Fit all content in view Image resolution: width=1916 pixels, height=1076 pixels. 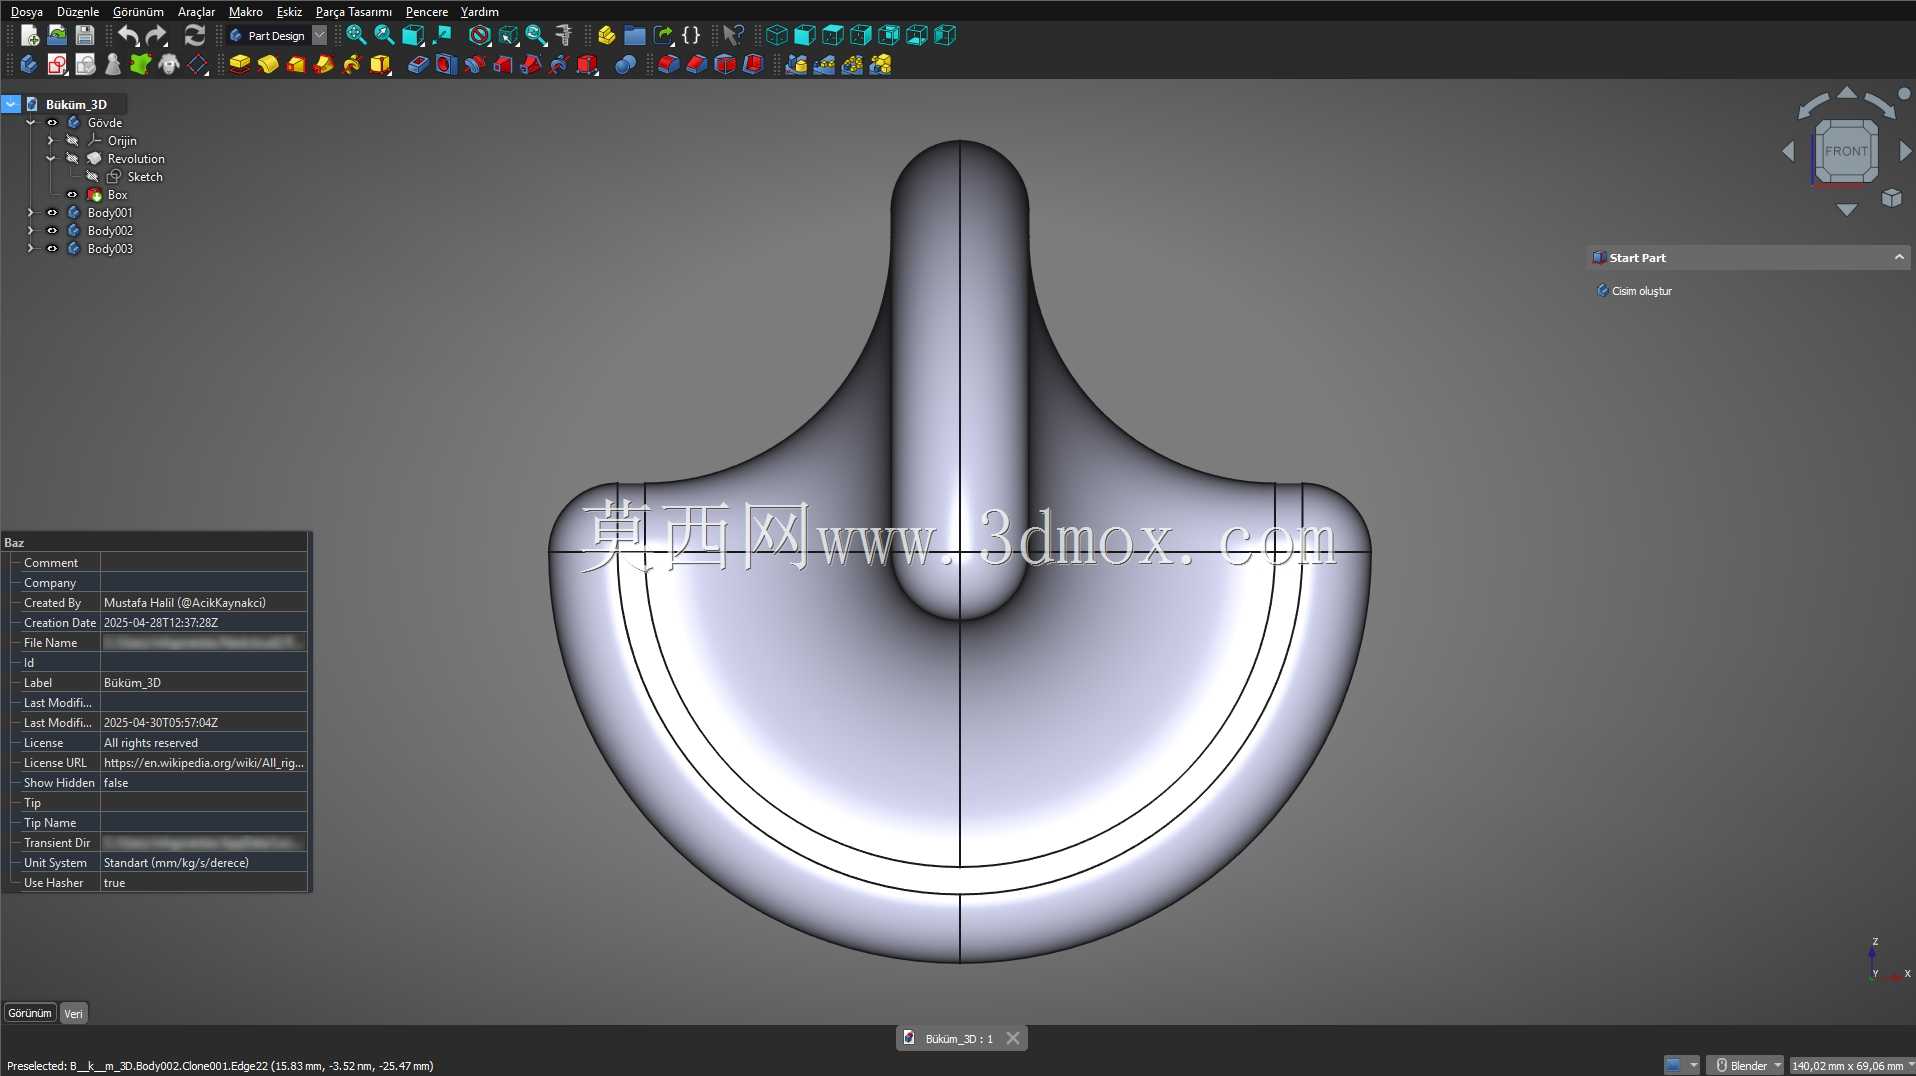[x=356, y=36]
